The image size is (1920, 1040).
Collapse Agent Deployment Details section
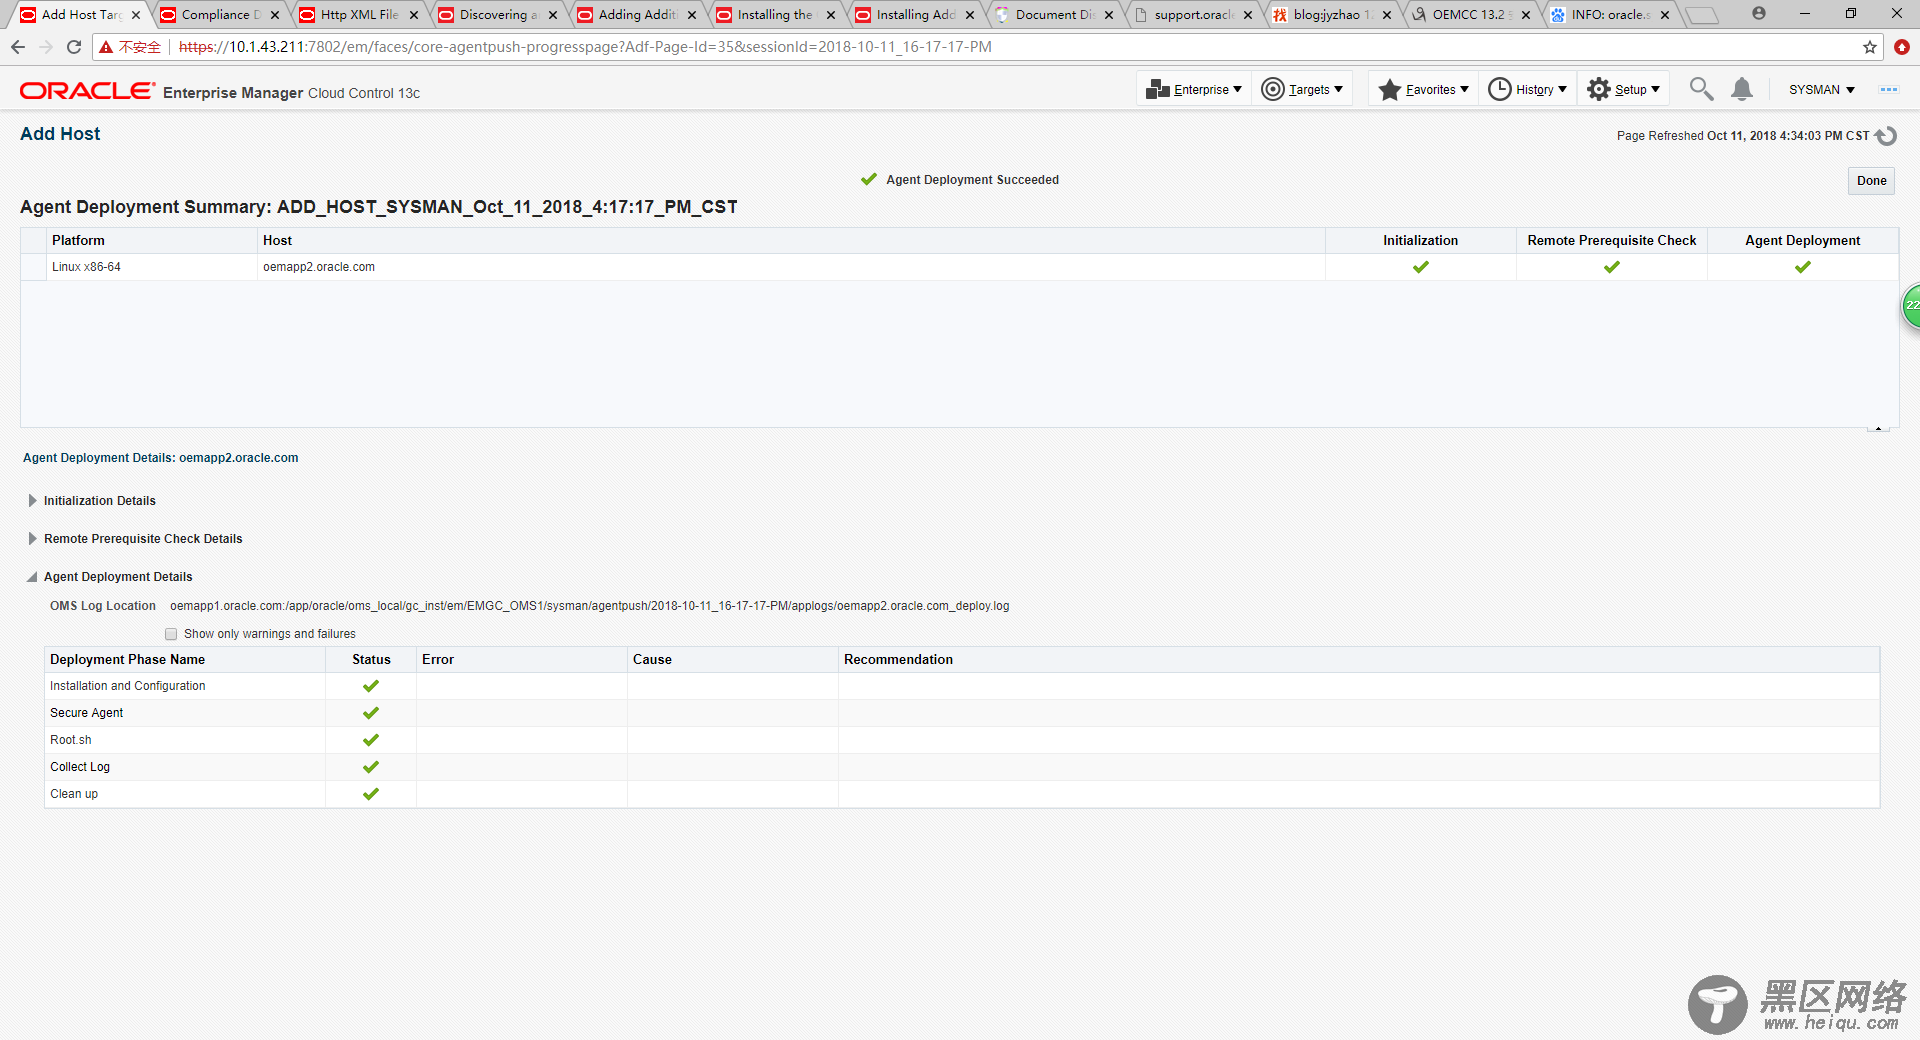33,577
